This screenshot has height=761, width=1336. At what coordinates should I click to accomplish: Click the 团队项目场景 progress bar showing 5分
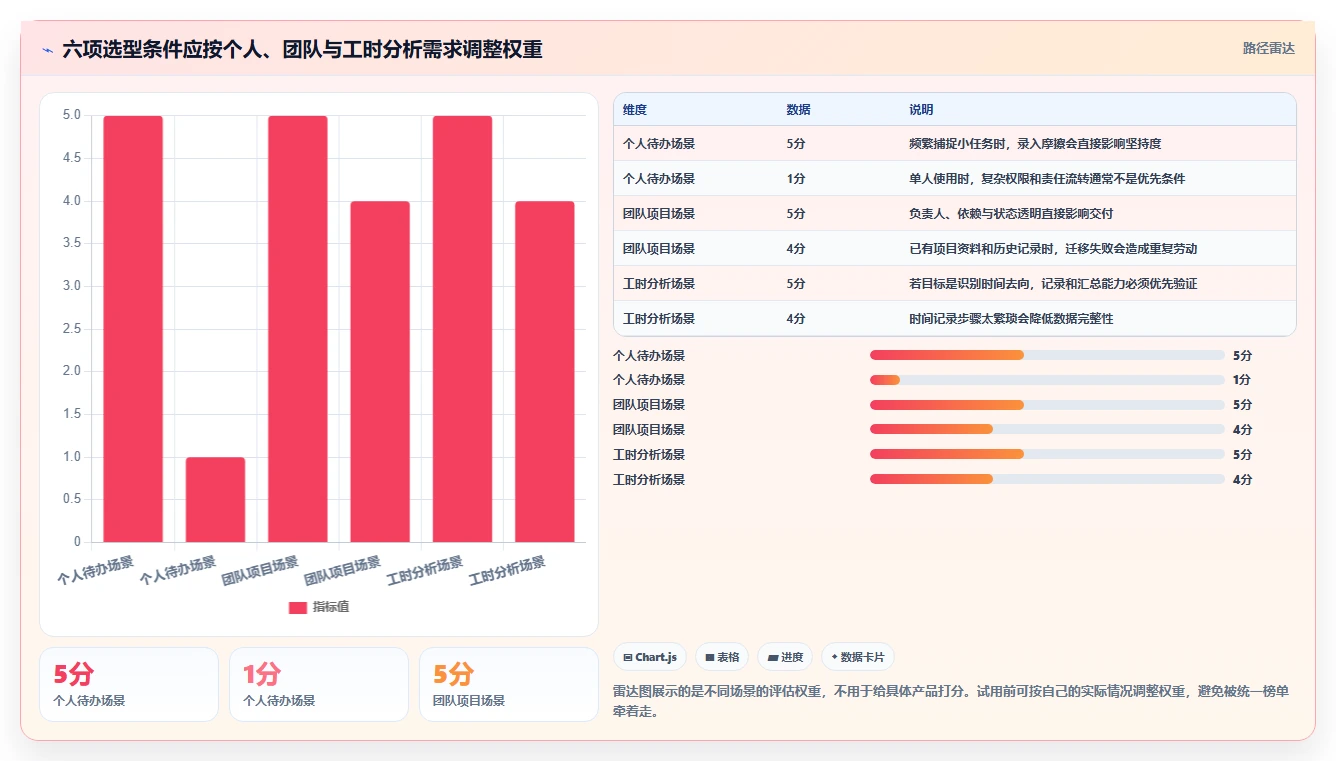coord(1047,405)
